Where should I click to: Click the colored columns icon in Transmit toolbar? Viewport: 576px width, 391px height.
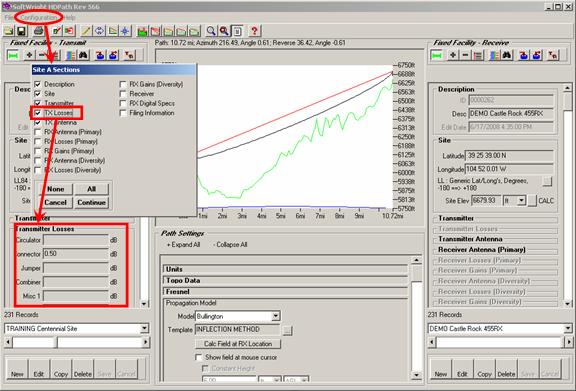click(71, 55)
